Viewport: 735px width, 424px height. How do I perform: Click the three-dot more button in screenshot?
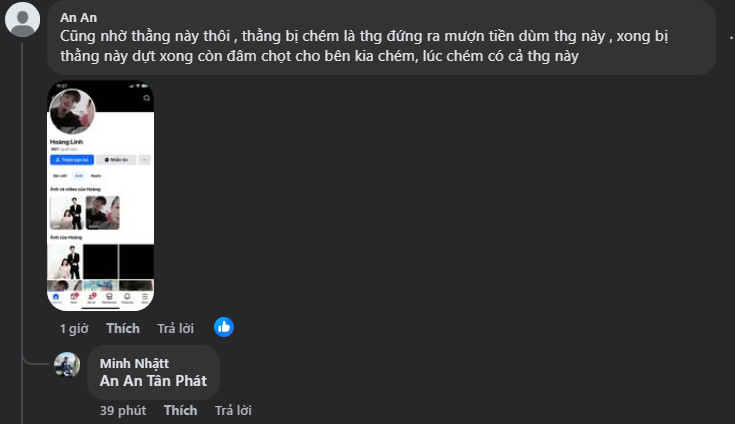pyautogui.click(x=145, y=160)
